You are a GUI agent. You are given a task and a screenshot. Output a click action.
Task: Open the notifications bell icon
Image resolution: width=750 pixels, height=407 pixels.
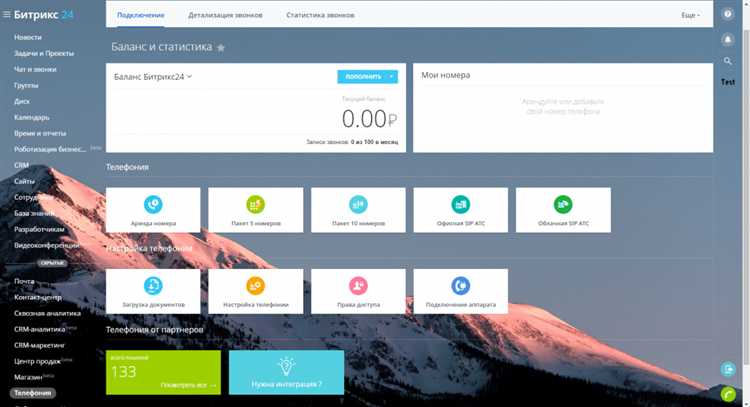coord(728,39)
